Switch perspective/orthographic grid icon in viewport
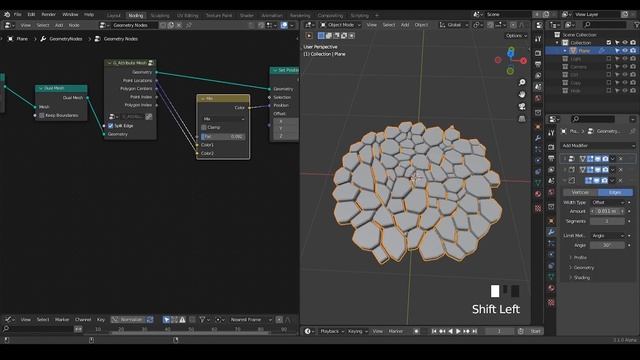Screen dimensions: 640x360 (x=522, y=119)
